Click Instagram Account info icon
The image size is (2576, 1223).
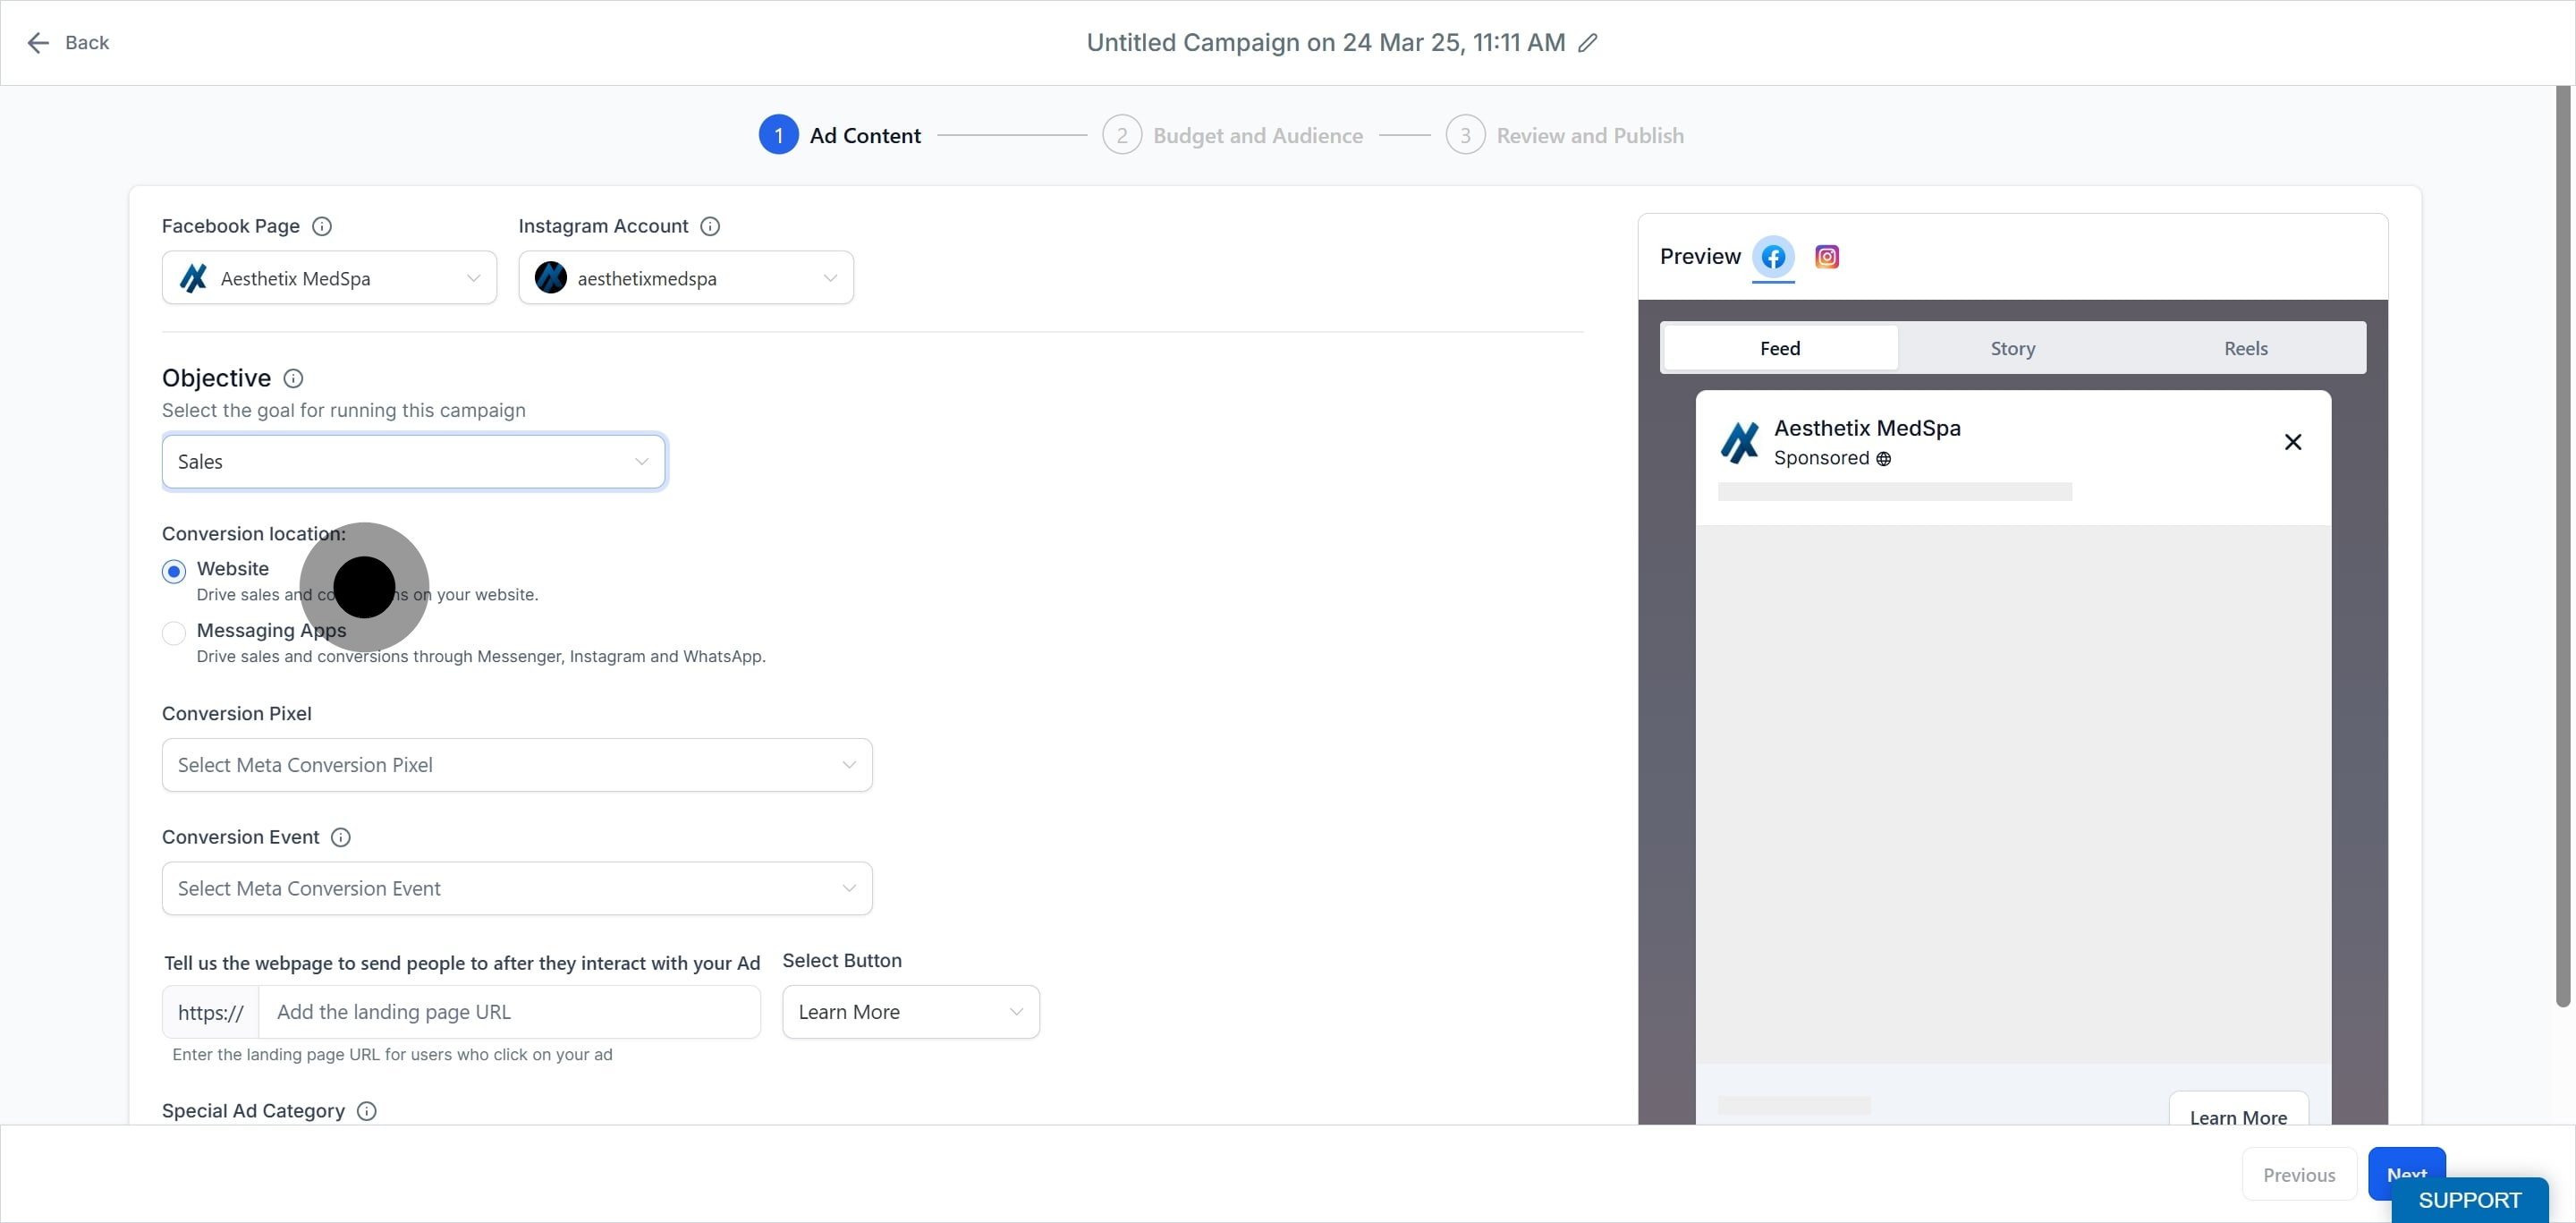point(710,226)
